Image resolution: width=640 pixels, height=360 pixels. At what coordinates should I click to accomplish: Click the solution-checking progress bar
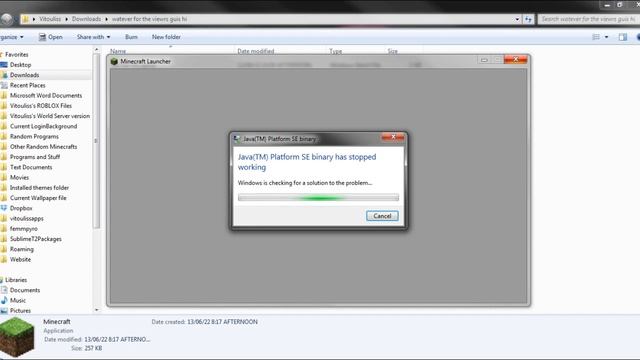(318, 198)
